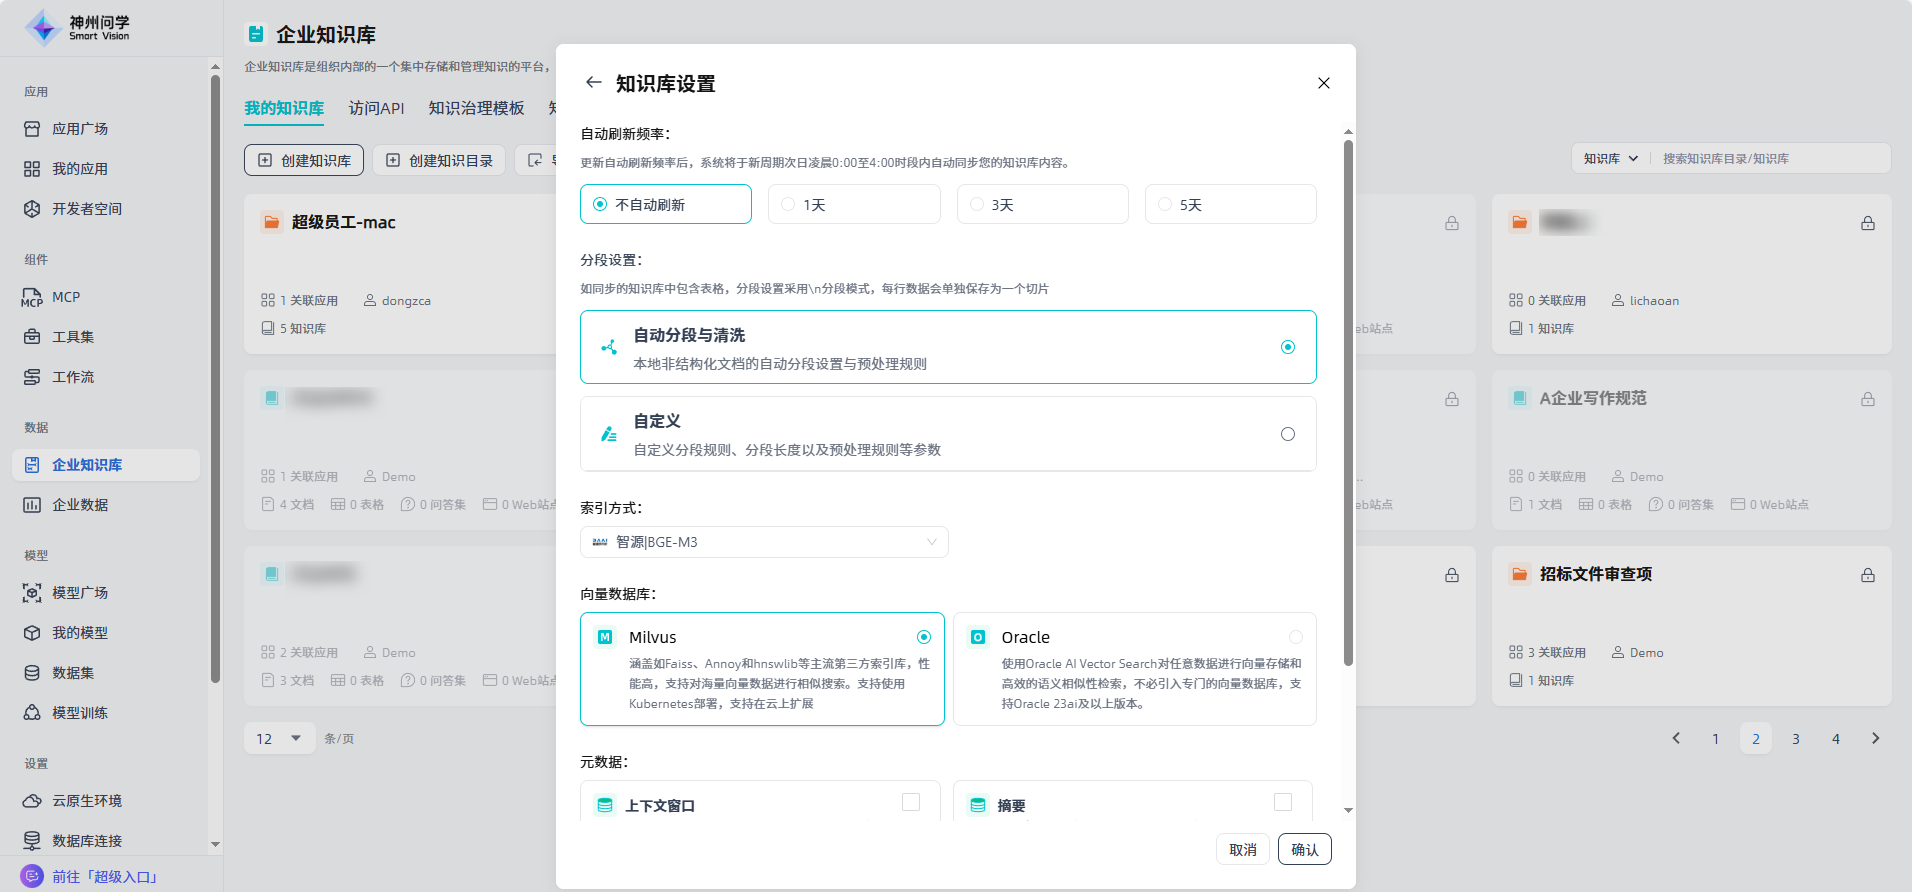
Task: Open 企业数据 from the sidebar
Action: pyautogui.click(x=79, y=505)
